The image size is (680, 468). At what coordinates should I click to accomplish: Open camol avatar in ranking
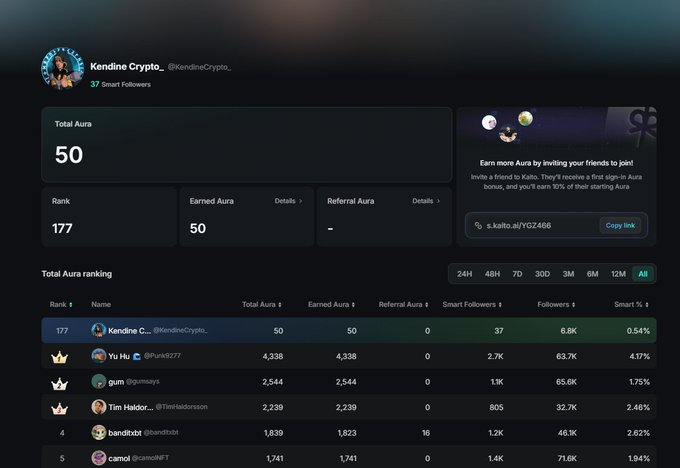click(x=99, y=458)
